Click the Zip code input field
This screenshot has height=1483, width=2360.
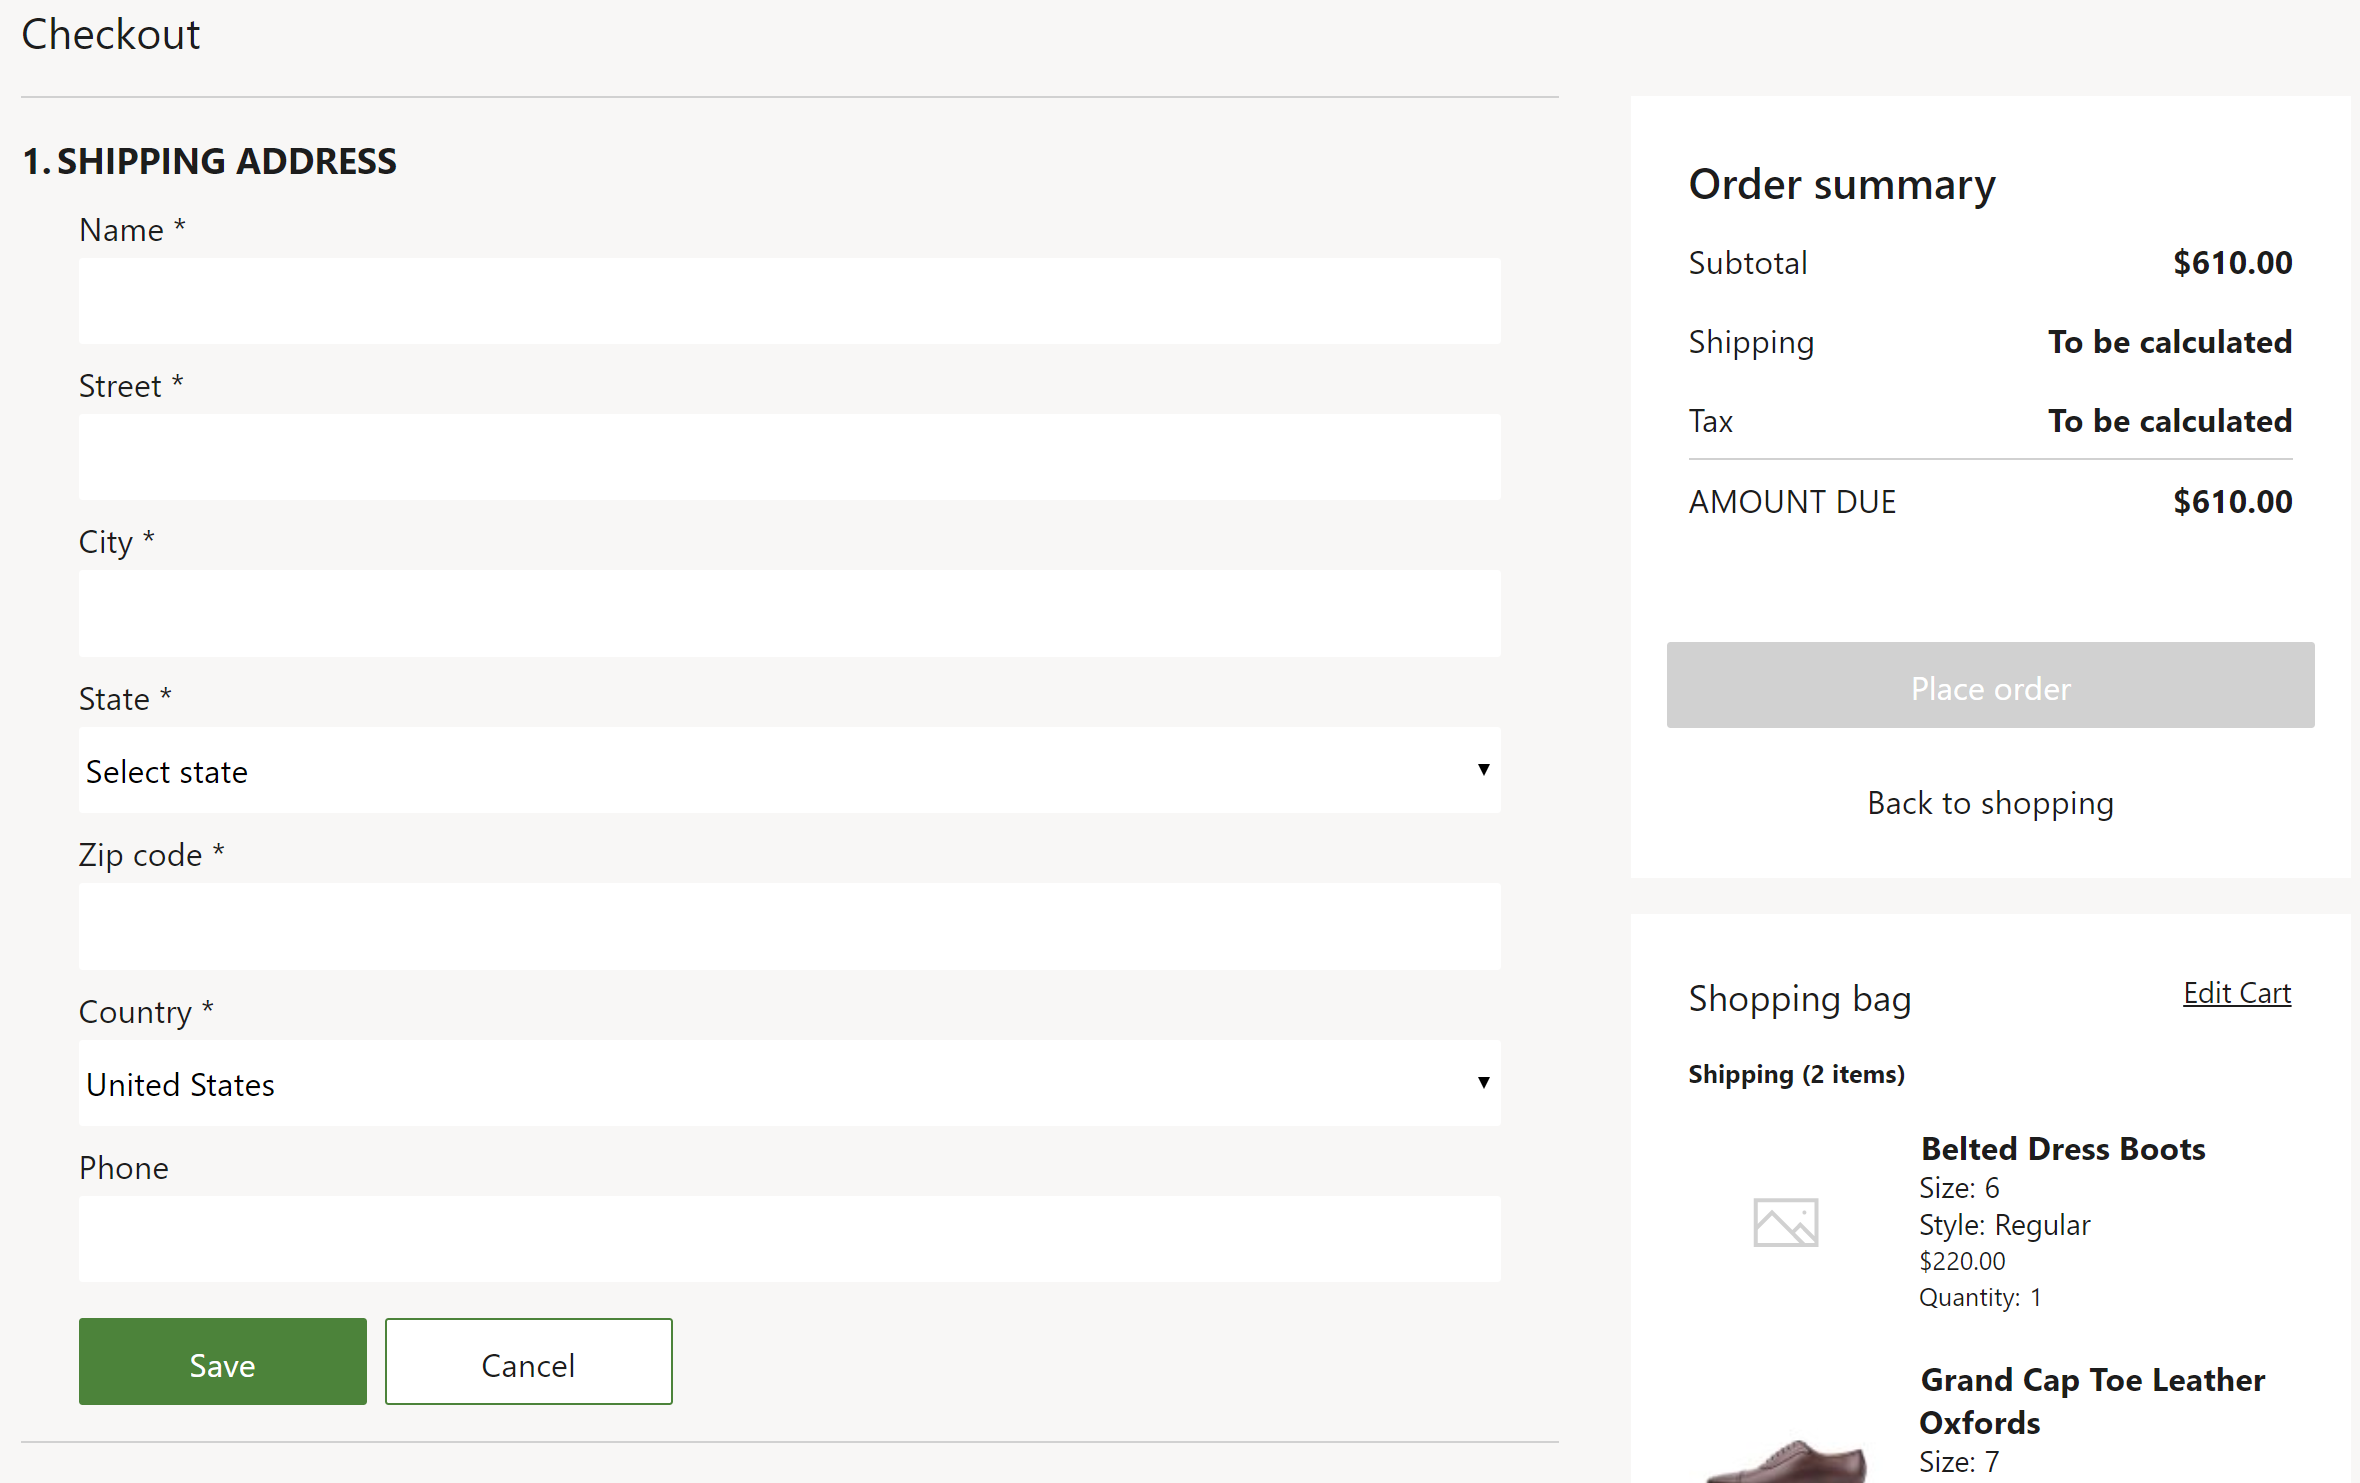tap(789, 926)
